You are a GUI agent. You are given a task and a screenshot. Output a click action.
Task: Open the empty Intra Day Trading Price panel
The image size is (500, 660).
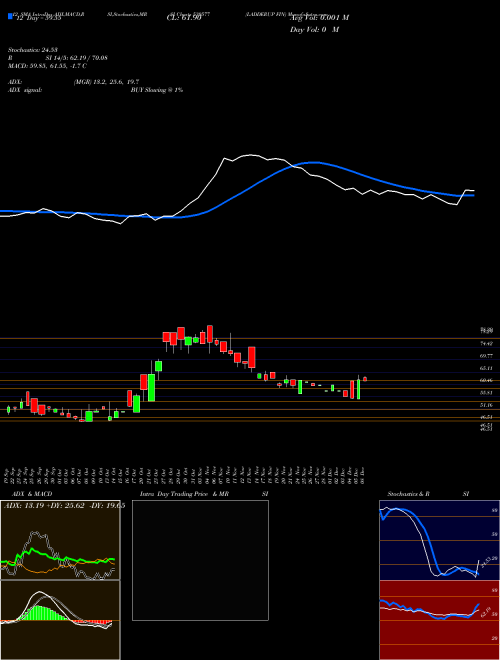[x=200, y=560]
